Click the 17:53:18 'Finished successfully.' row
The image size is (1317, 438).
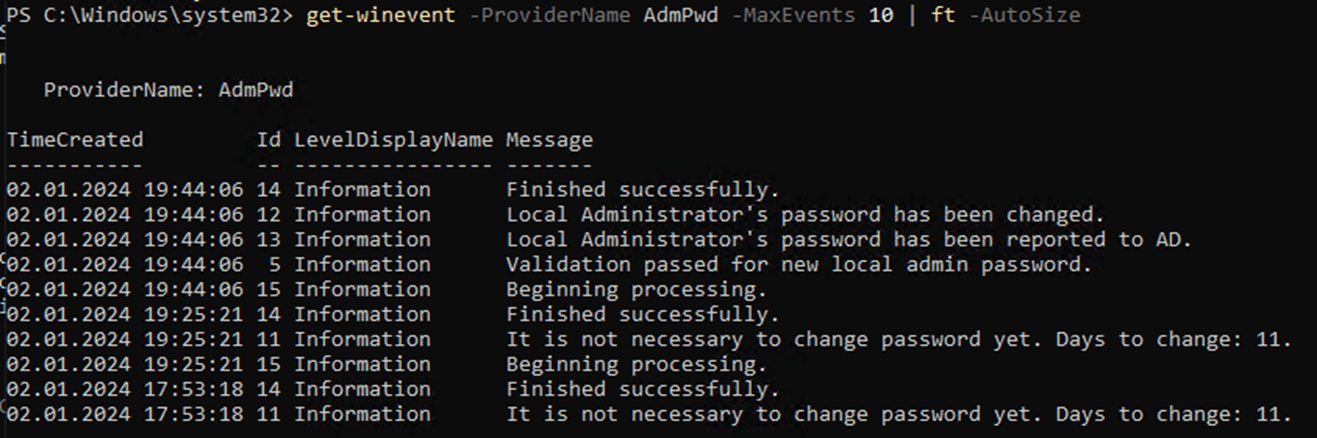392,390
